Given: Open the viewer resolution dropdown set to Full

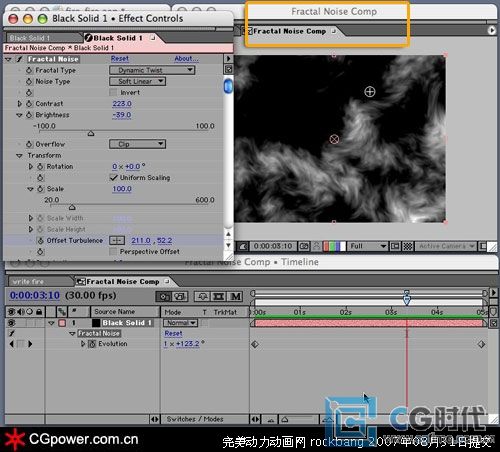Looking at the screenshot, I should [367, 246].
